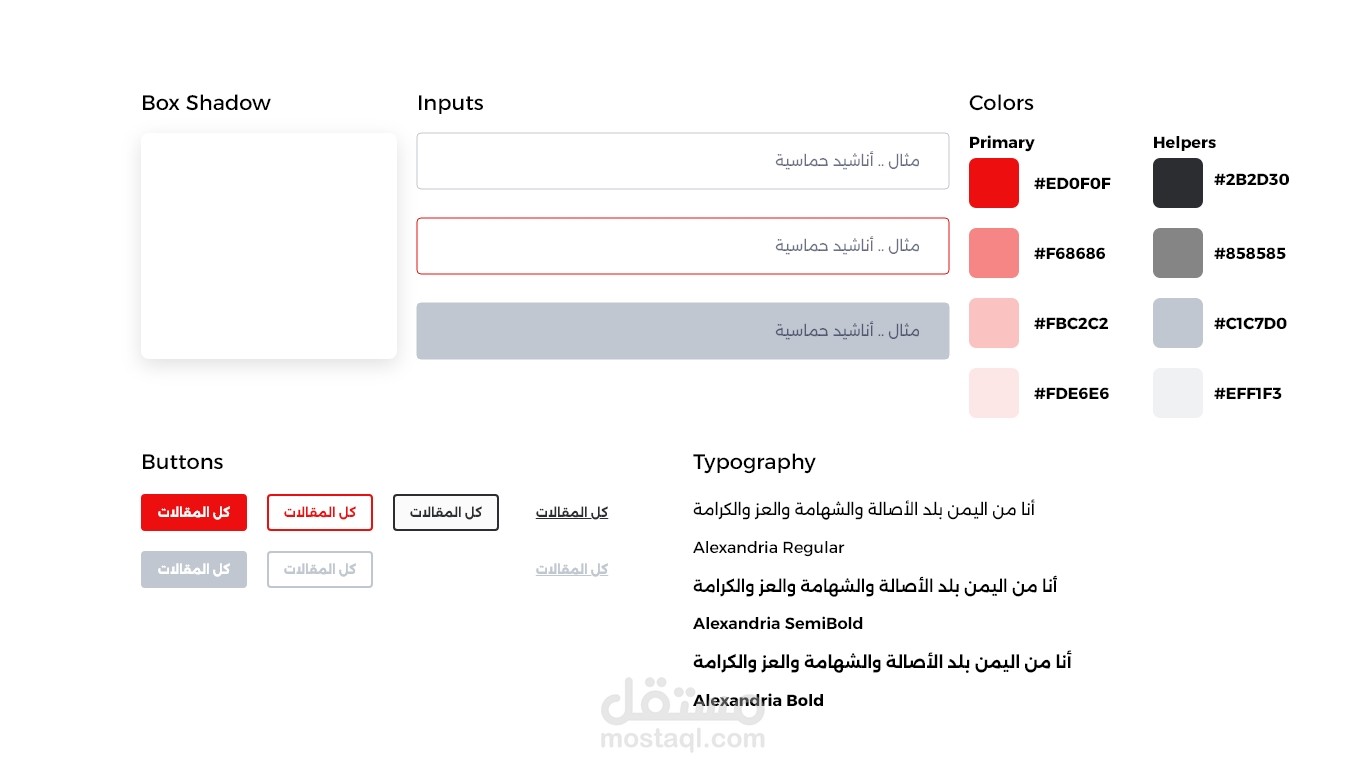Click the gray filled disabled input

coord(683,331)
